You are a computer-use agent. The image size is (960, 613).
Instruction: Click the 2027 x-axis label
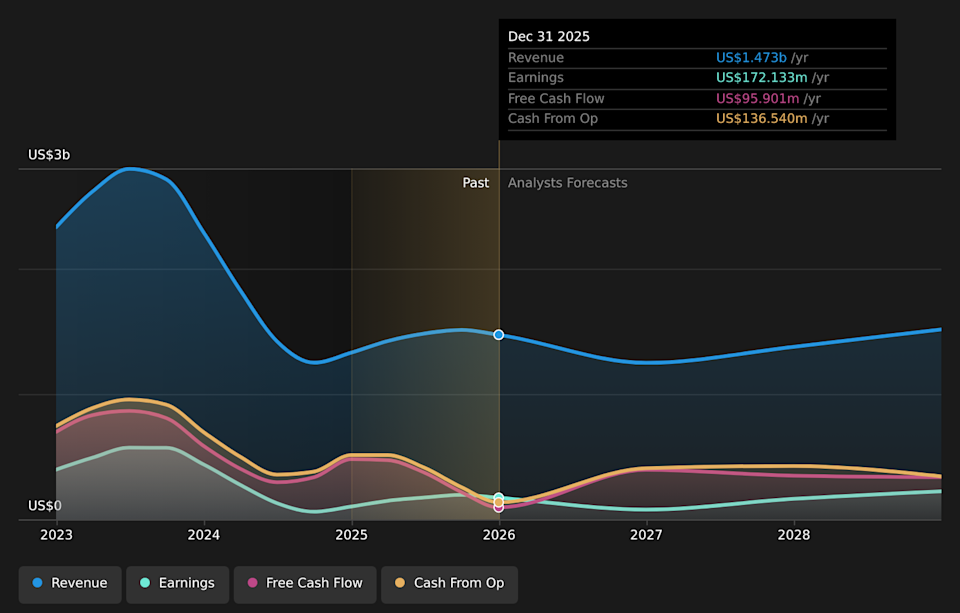647,535
